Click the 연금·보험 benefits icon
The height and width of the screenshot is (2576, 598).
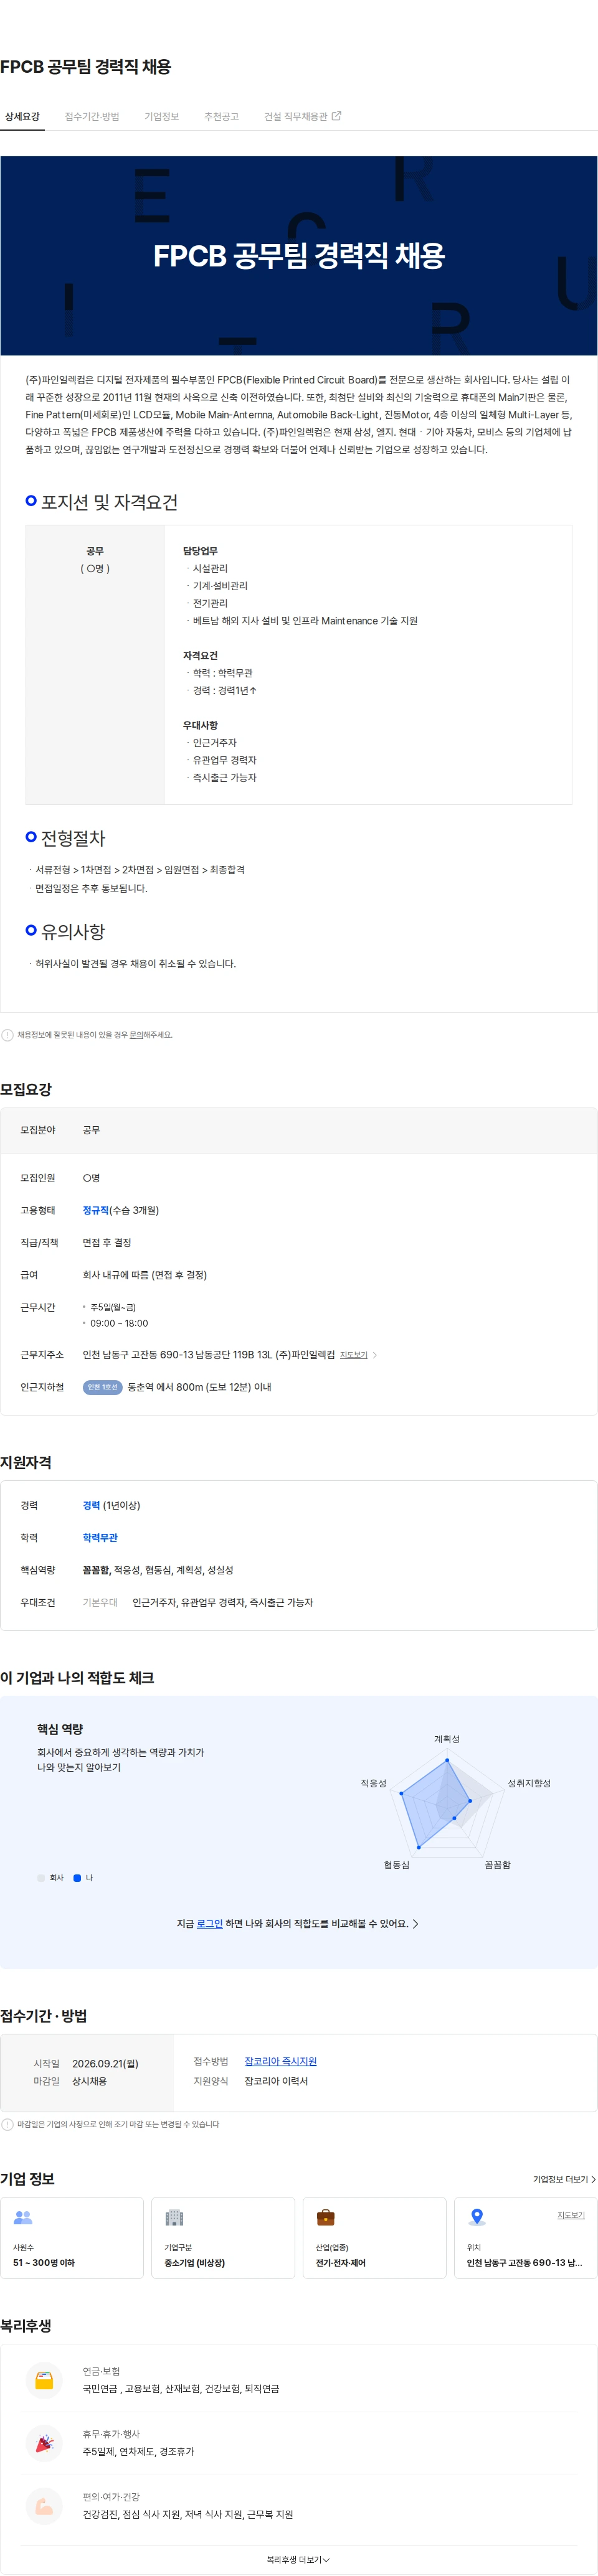click(44, 2380)
